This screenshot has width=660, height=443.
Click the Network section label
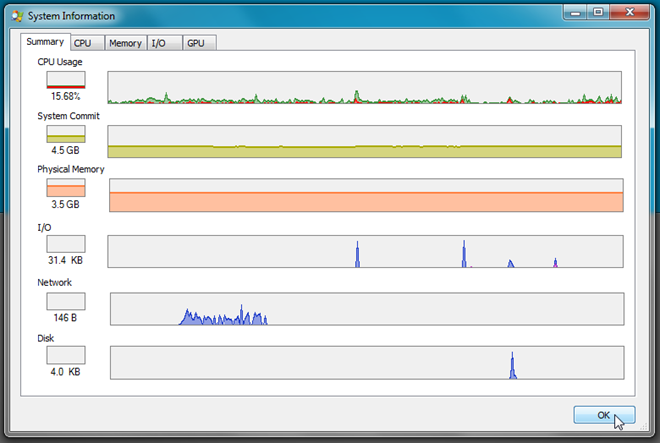coord(54,283)
